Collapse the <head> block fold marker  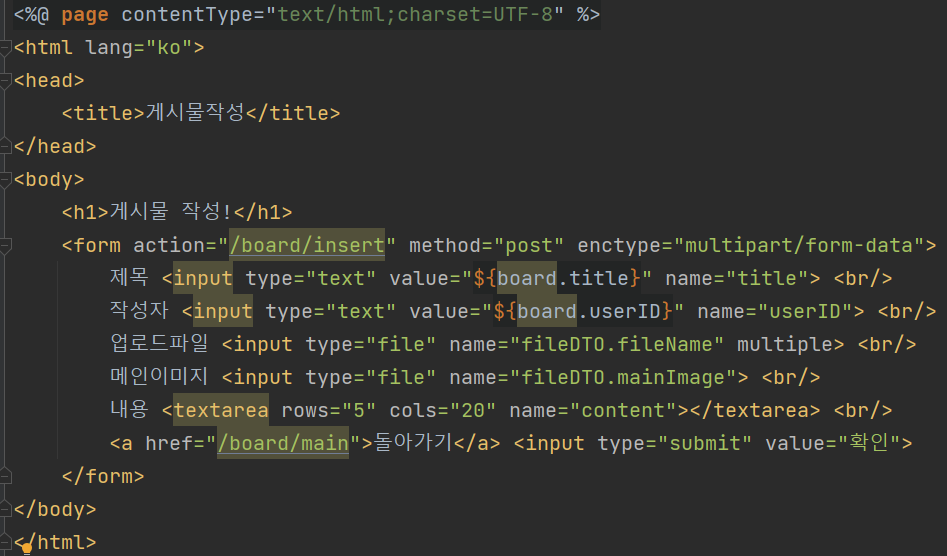click(x=5, y=81)
